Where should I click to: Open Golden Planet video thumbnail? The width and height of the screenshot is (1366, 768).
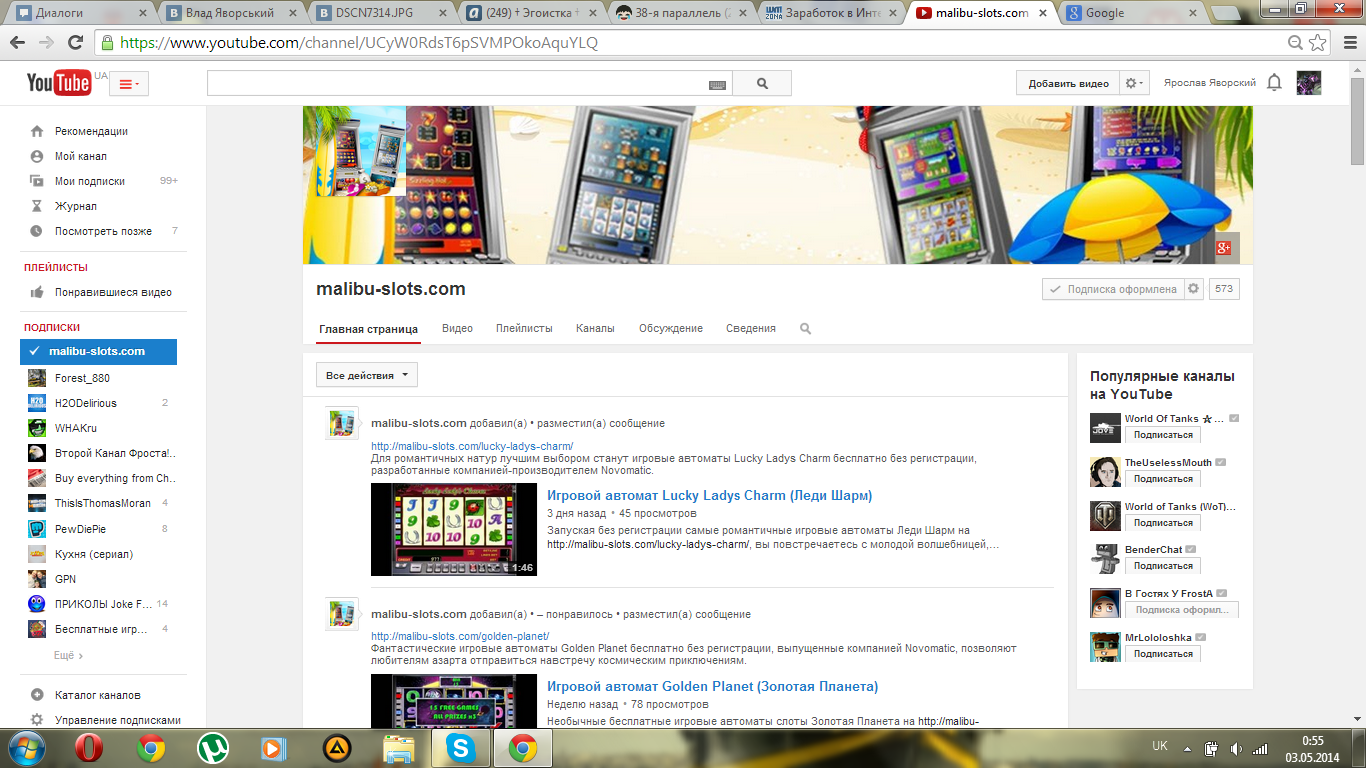[454, 701]
